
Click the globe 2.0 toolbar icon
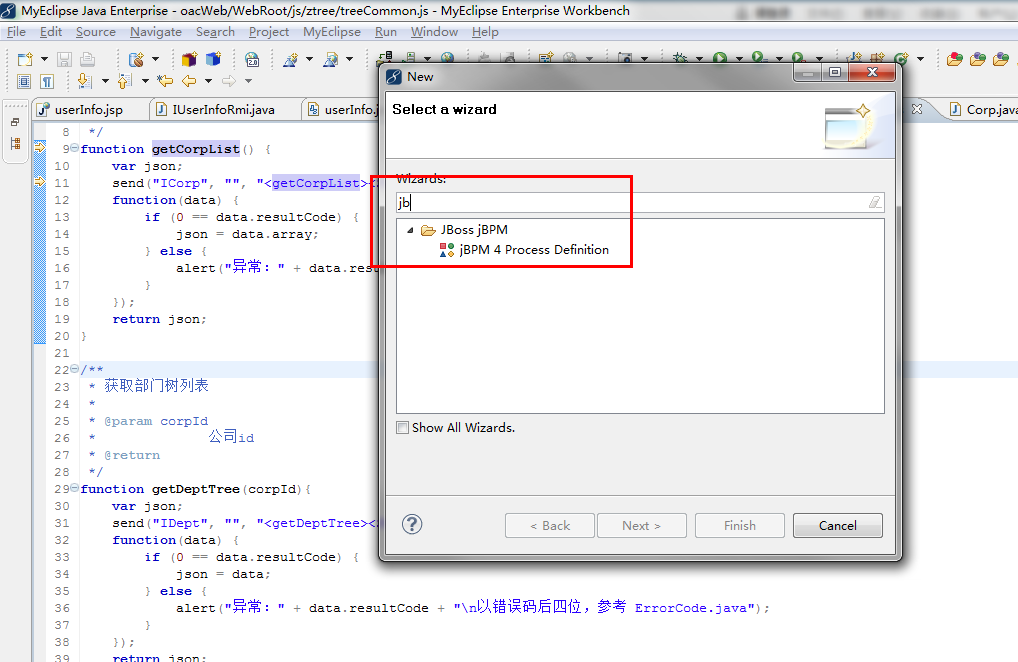point(252,60)
